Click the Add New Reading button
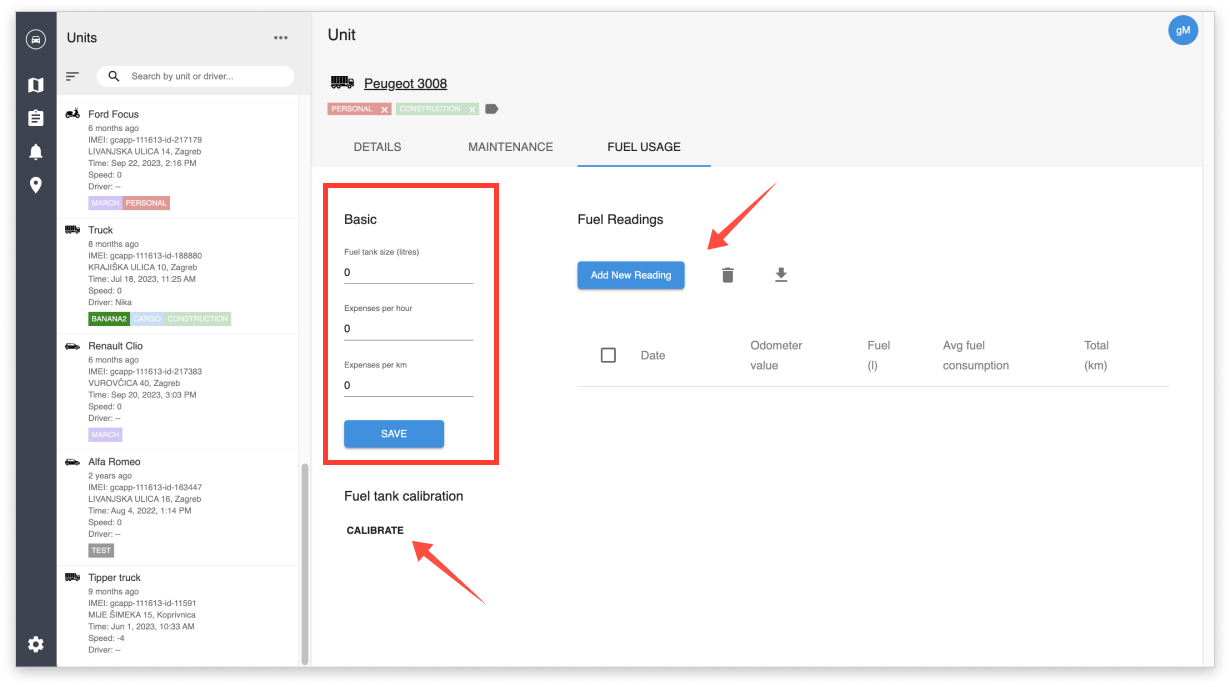The width and height of the screenshot is (1230, 687). click(631, 274)
